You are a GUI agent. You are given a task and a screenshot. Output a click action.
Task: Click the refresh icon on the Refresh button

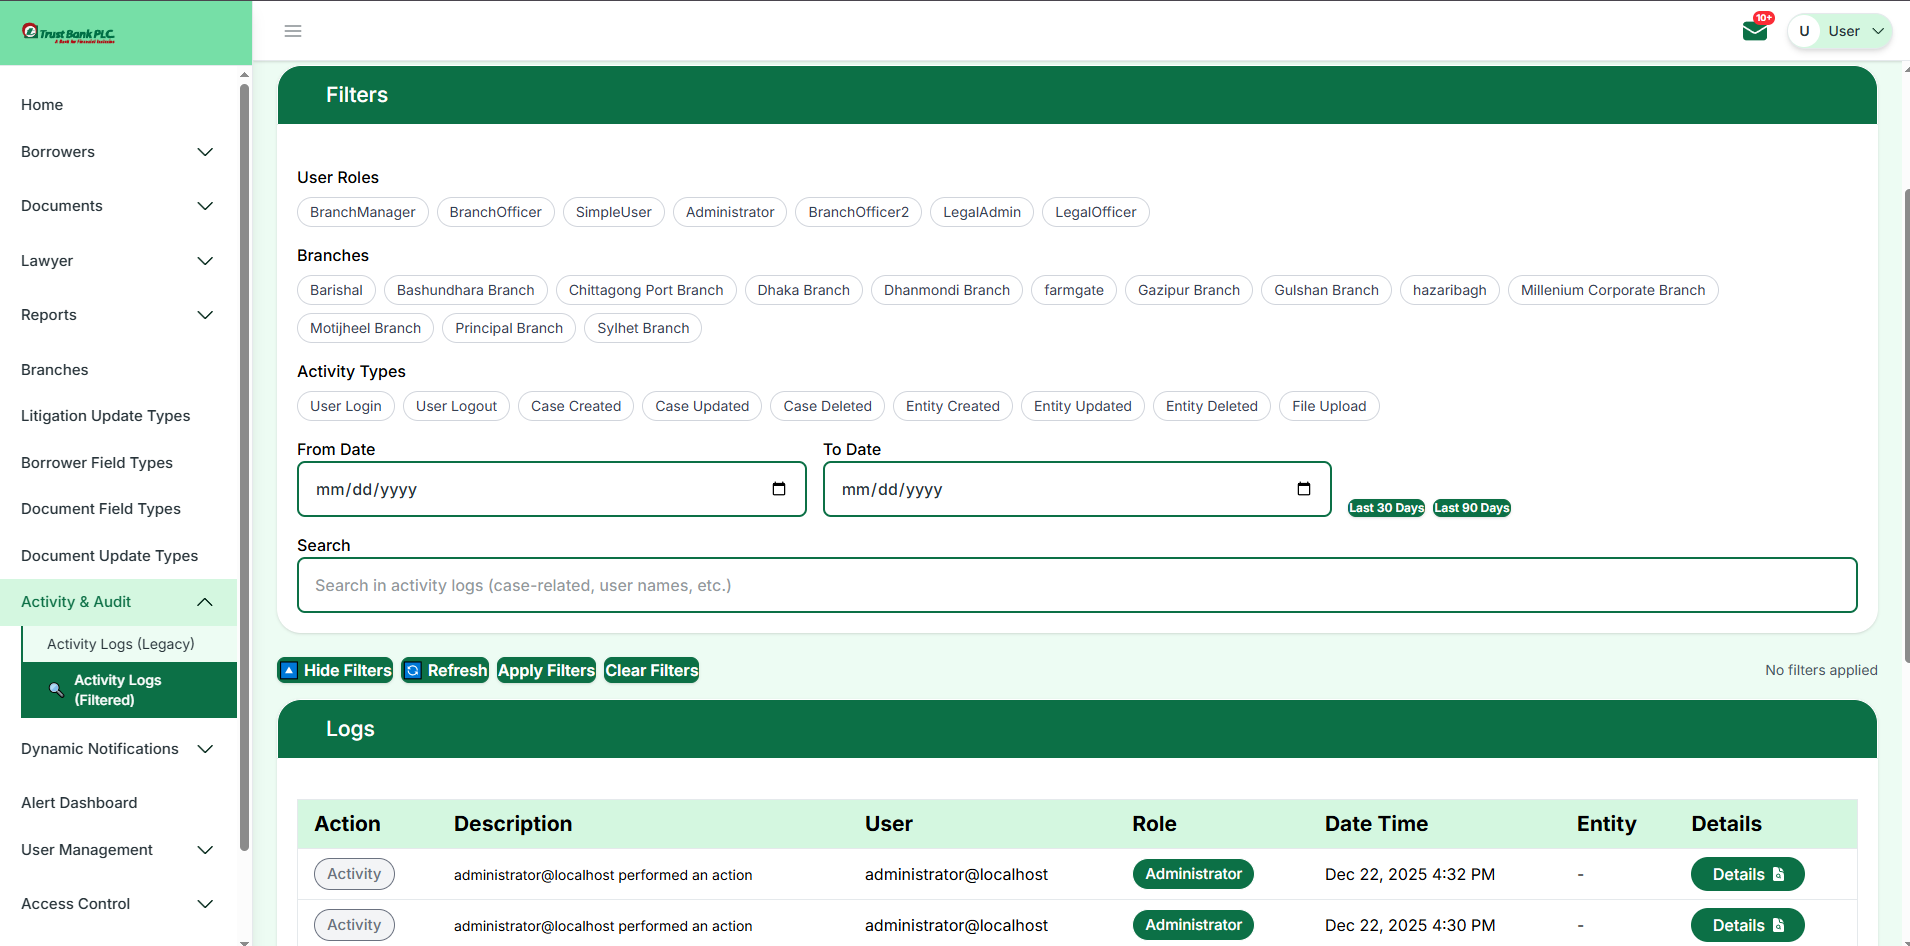(413, 670)
